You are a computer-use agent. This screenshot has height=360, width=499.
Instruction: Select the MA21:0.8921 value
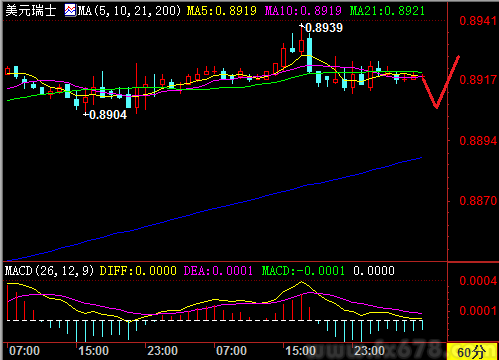pos(387,11)
